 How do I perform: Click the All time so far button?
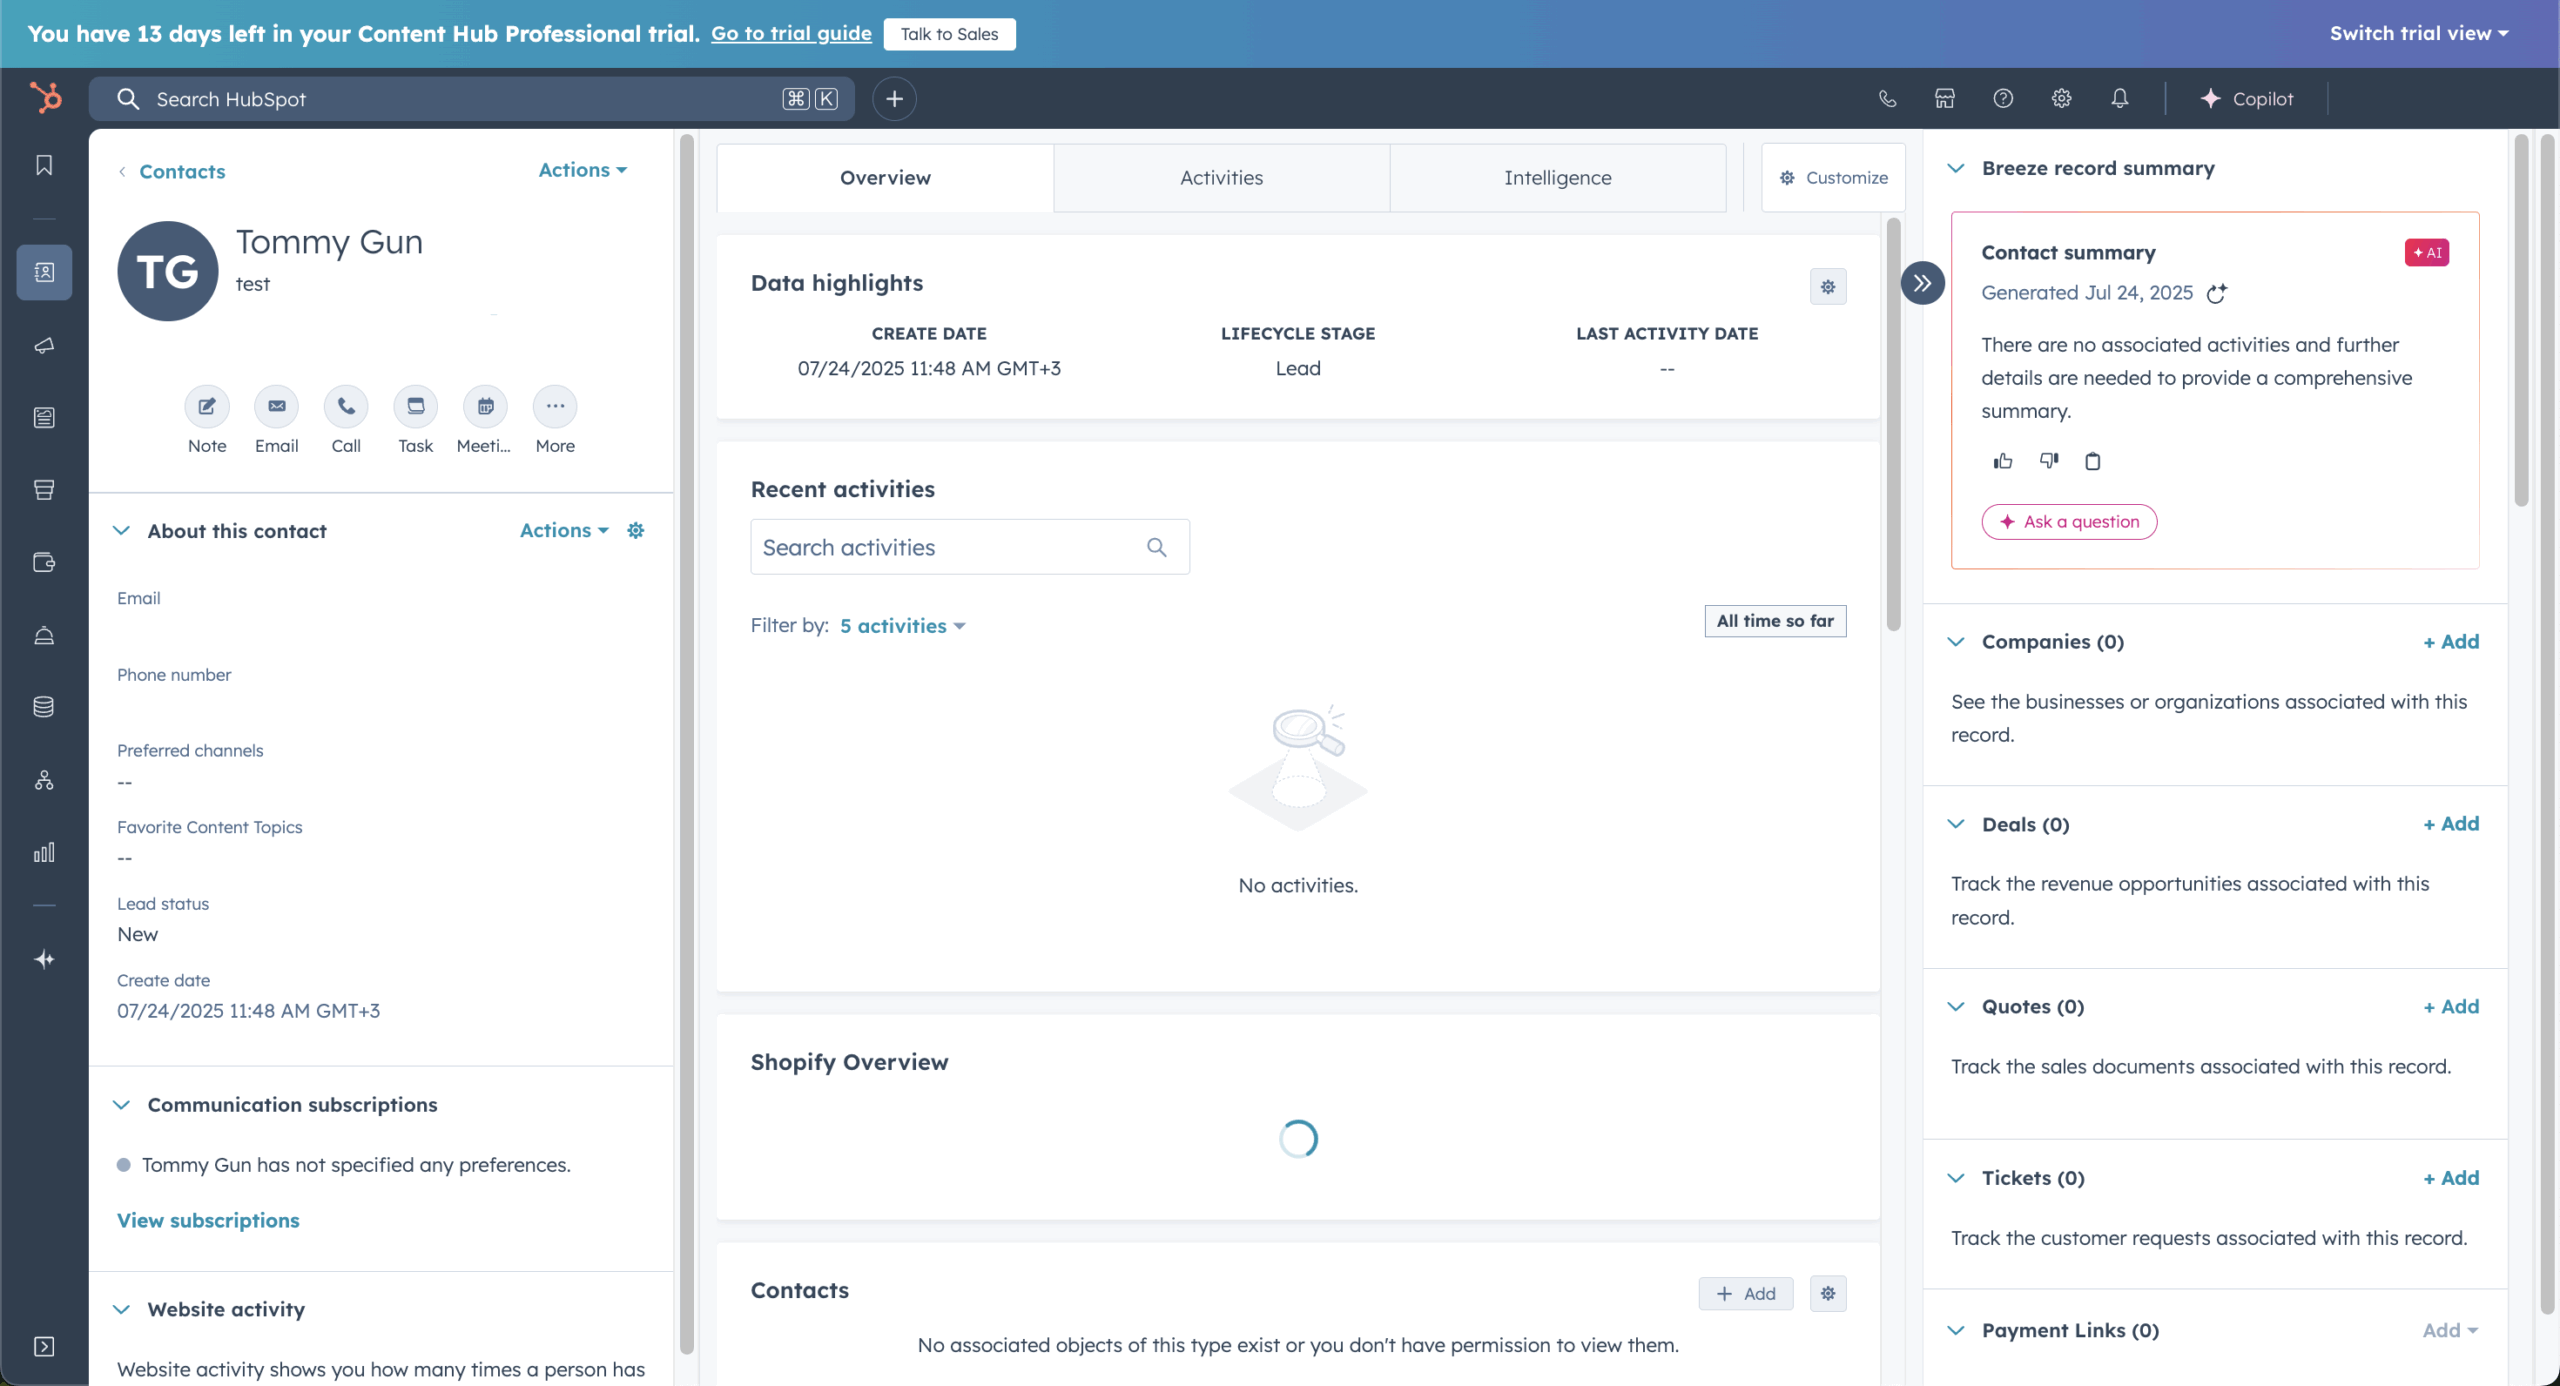click(x=1775, y=621)
